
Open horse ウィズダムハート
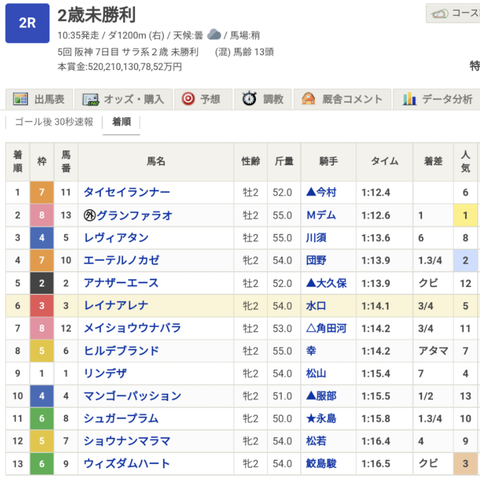coord(127,464)
